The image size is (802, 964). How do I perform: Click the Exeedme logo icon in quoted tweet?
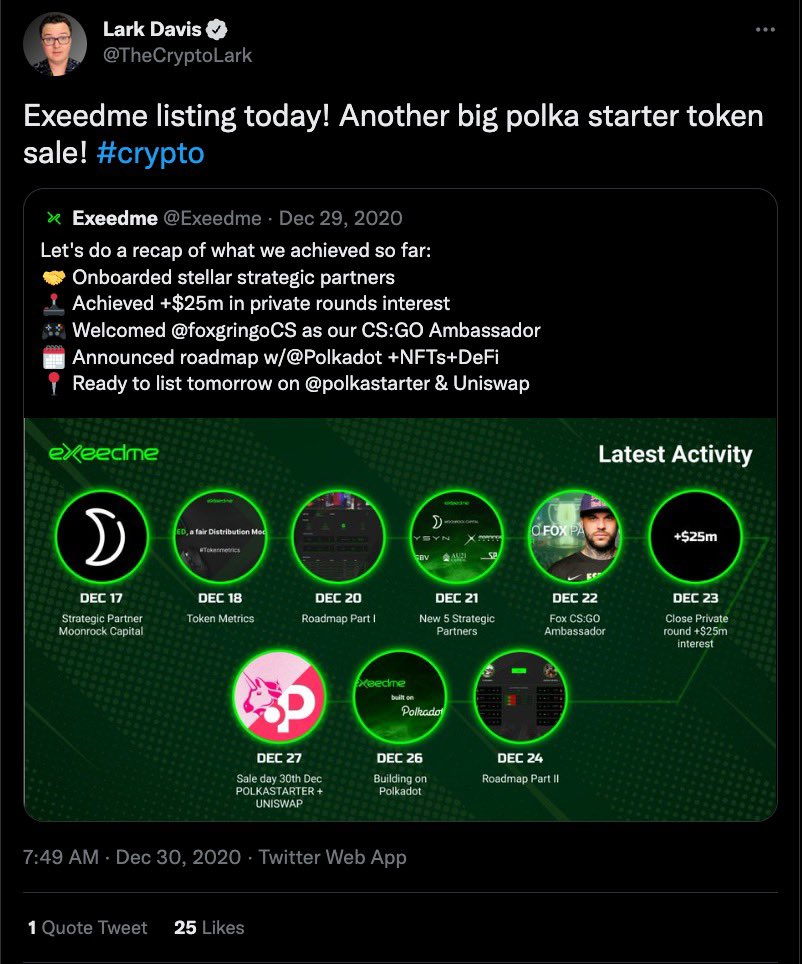[x=53, y=218]
